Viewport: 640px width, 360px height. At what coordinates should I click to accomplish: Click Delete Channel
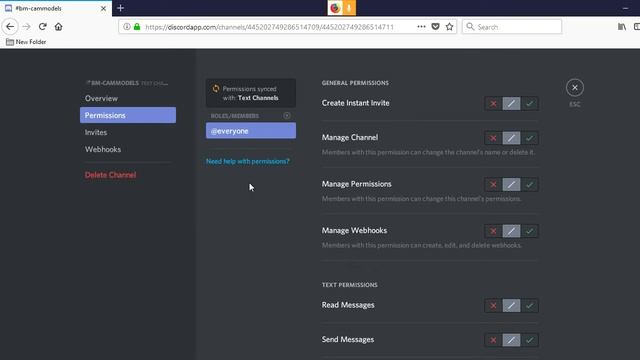pos(110,175)
